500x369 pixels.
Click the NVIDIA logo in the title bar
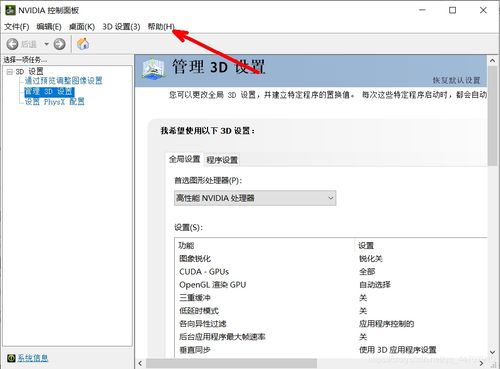click(x=10, y=10)
